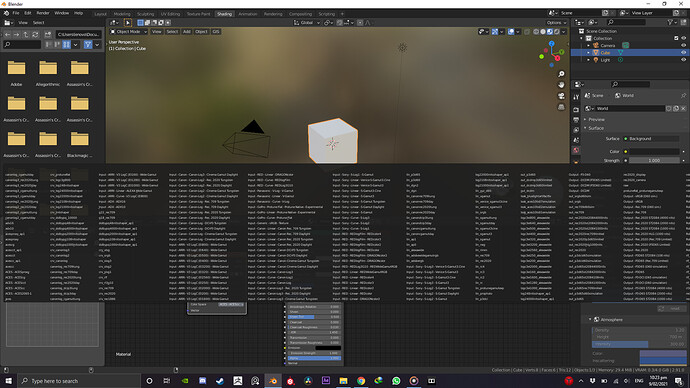
Task: Uncheck the Collection exclude checkbox
Action: (x=676, y=38)
